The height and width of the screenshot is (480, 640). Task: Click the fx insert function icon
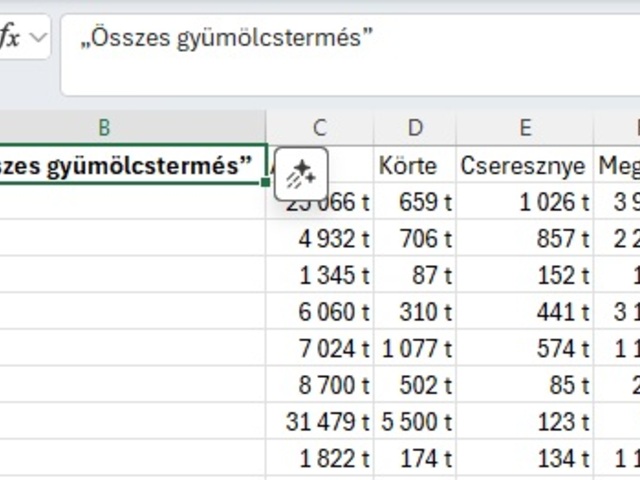point(10,38)
